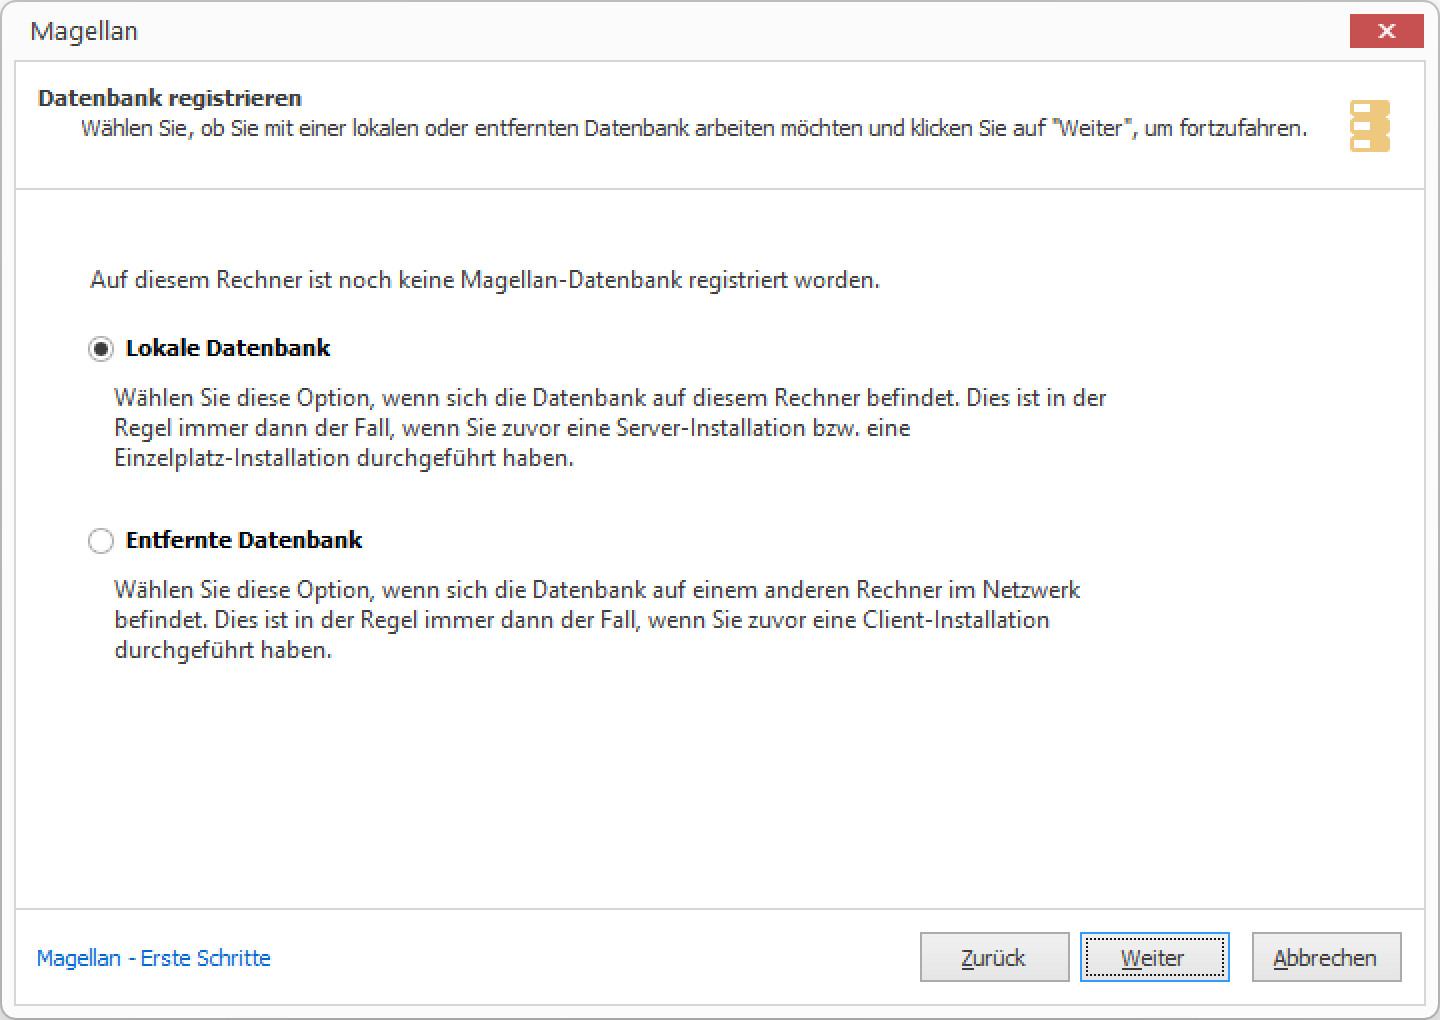Choose the Entfernte Datenbank option

pos(101,541)
